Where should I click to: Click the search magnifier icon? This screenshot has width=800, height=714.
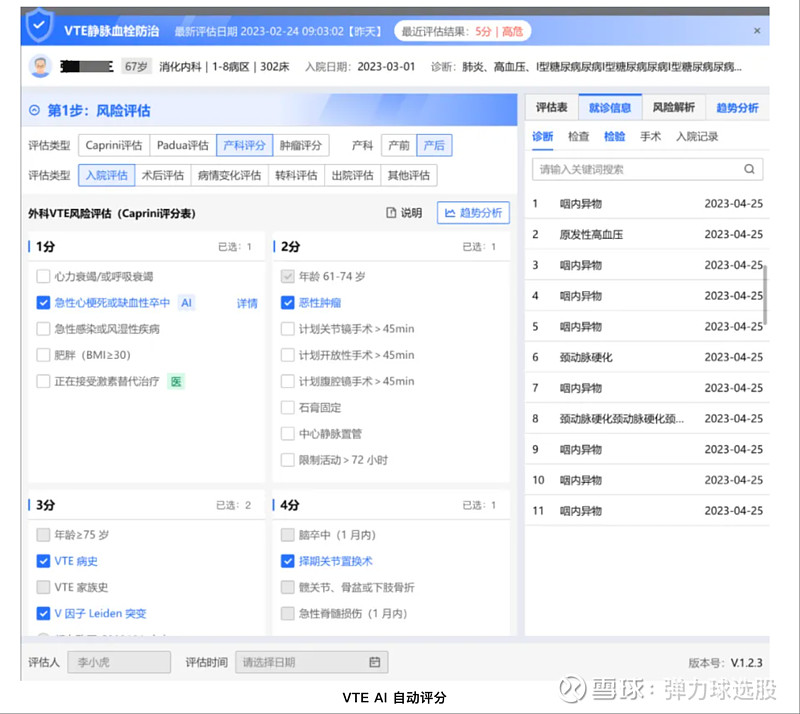749,169
